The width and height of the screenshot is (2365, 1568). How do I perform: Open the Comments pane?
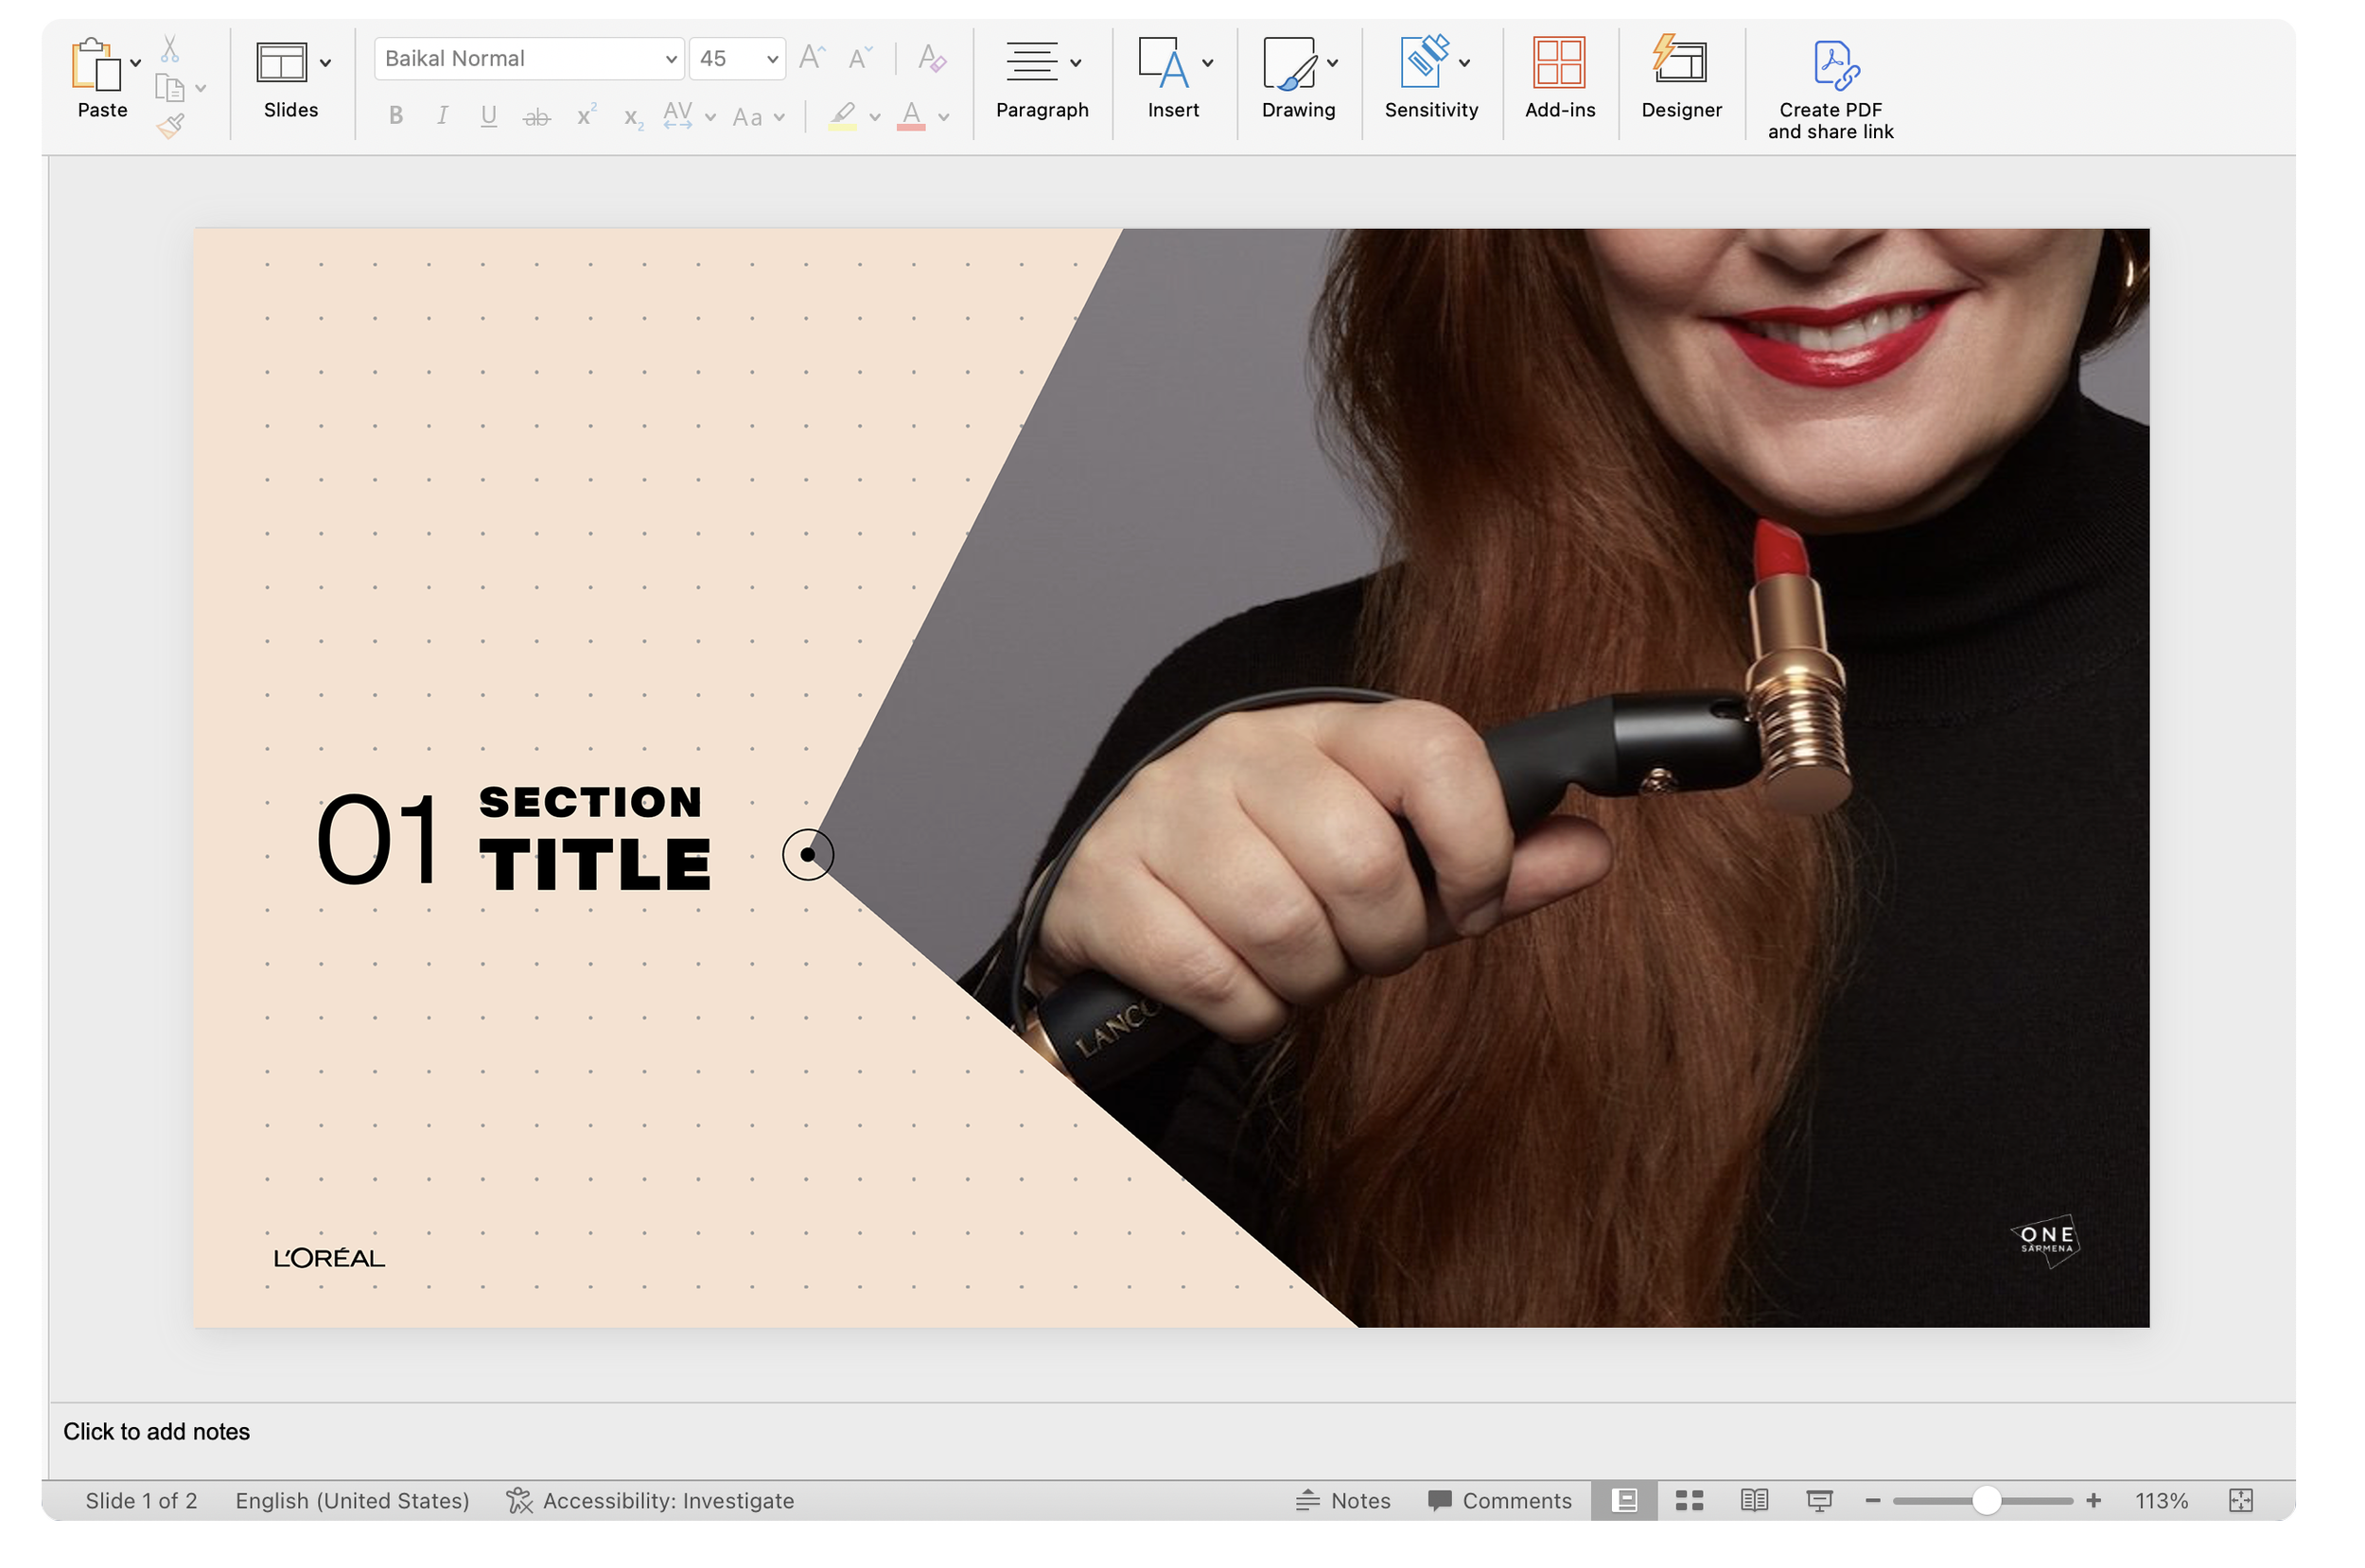click(1499, 1500)
